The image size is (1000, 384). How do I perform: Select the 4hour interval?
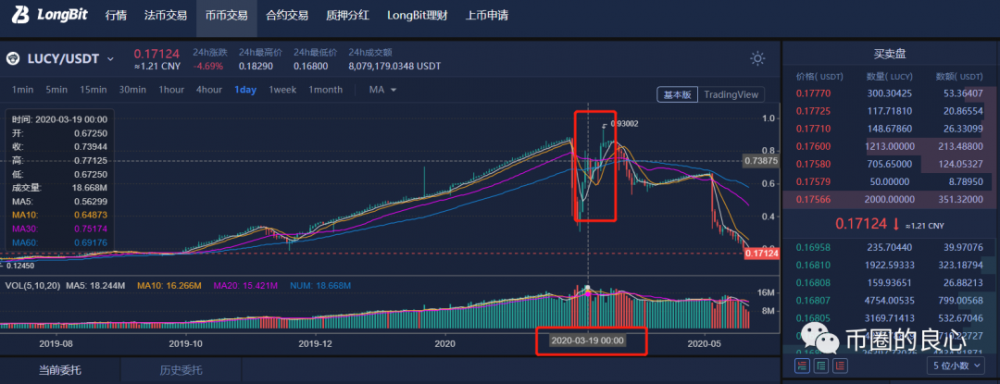[x=209, y=90]
